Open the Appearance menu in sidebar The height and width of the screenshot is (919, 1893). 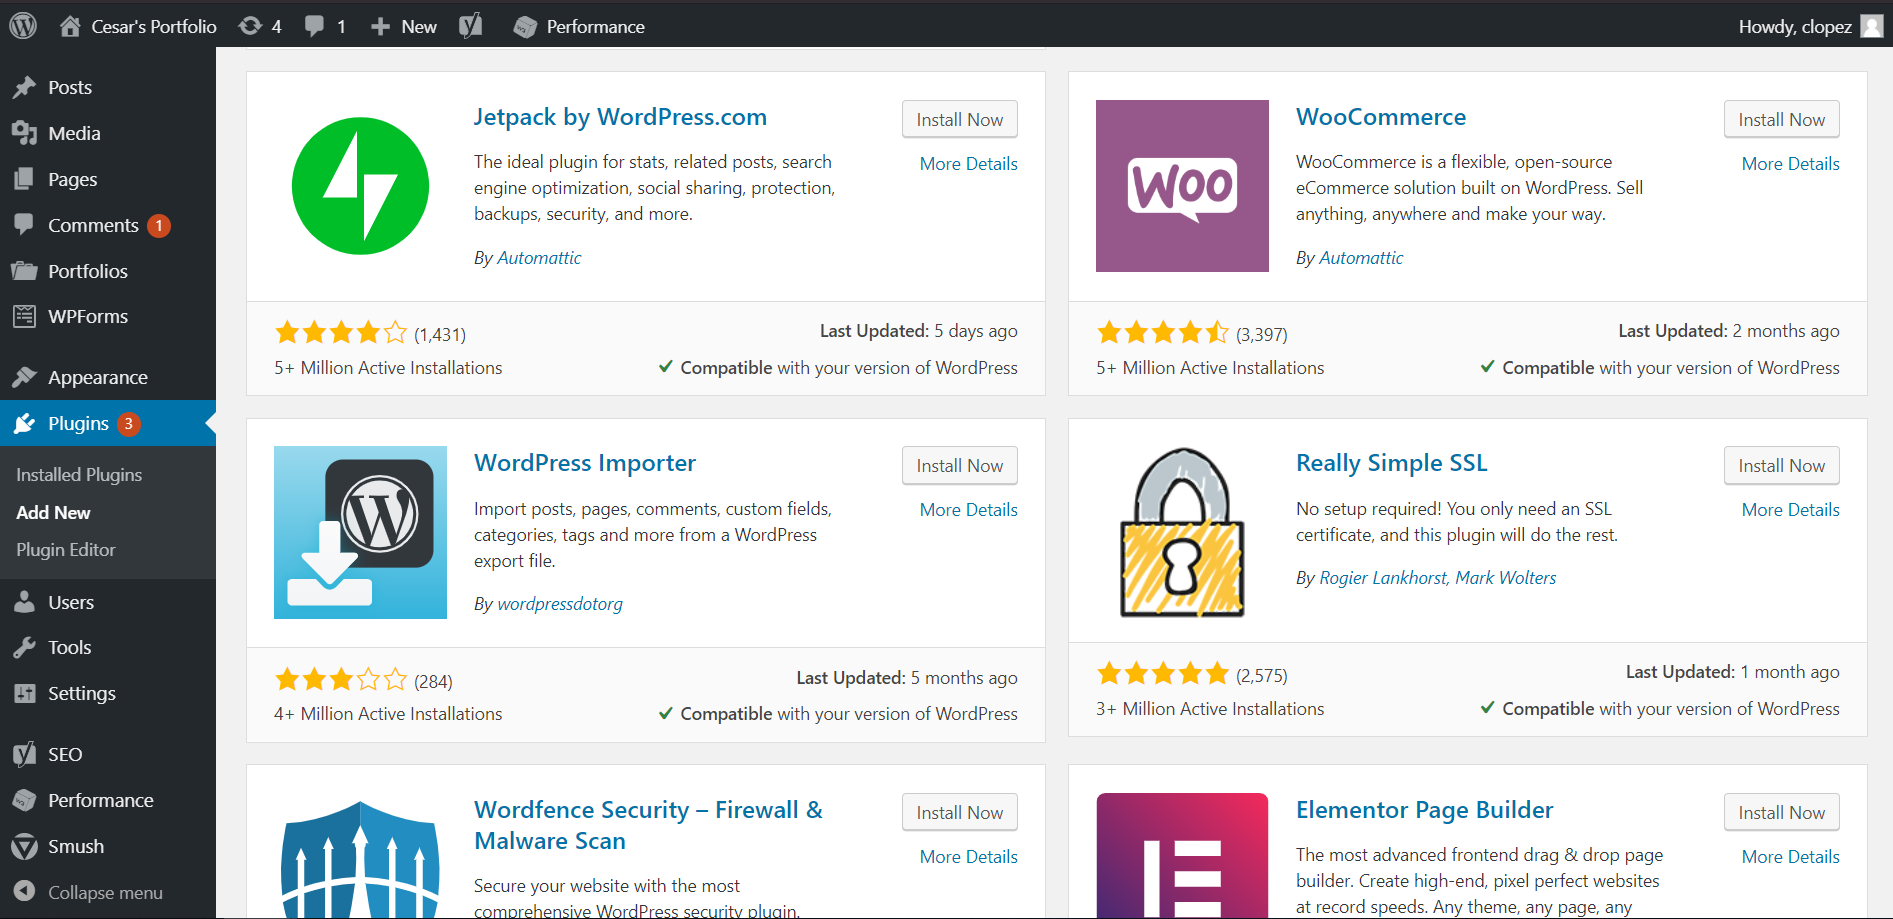[97, 377]
